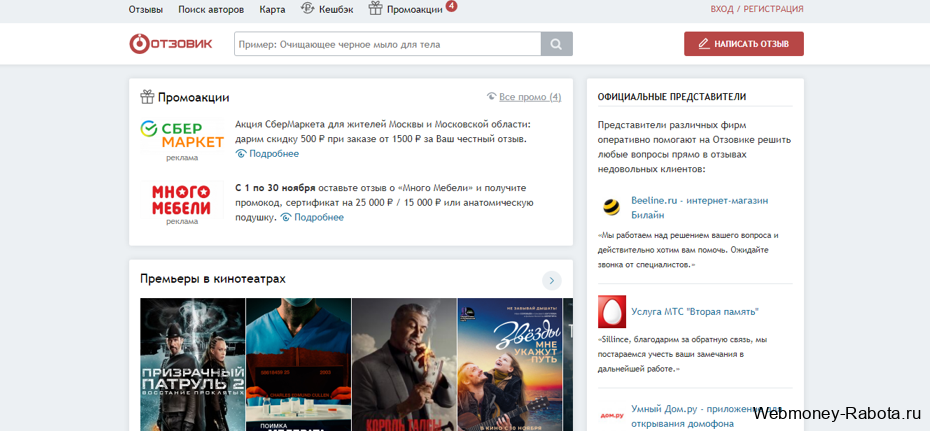The height and width of the screenshot is (431, 930).
Task: Focus the review search input field
Action: coord(388,44)
